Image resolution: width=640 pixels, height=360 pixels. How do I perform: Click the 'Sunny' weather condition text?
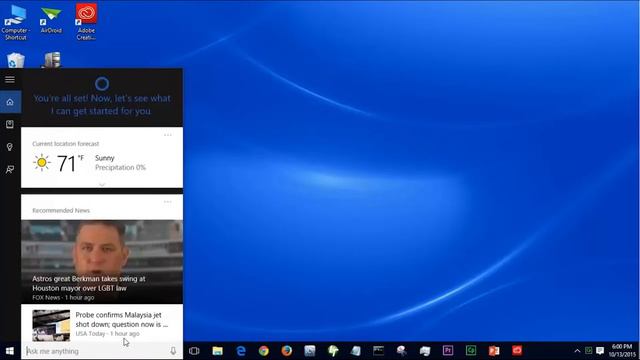(x=105, y=158)
